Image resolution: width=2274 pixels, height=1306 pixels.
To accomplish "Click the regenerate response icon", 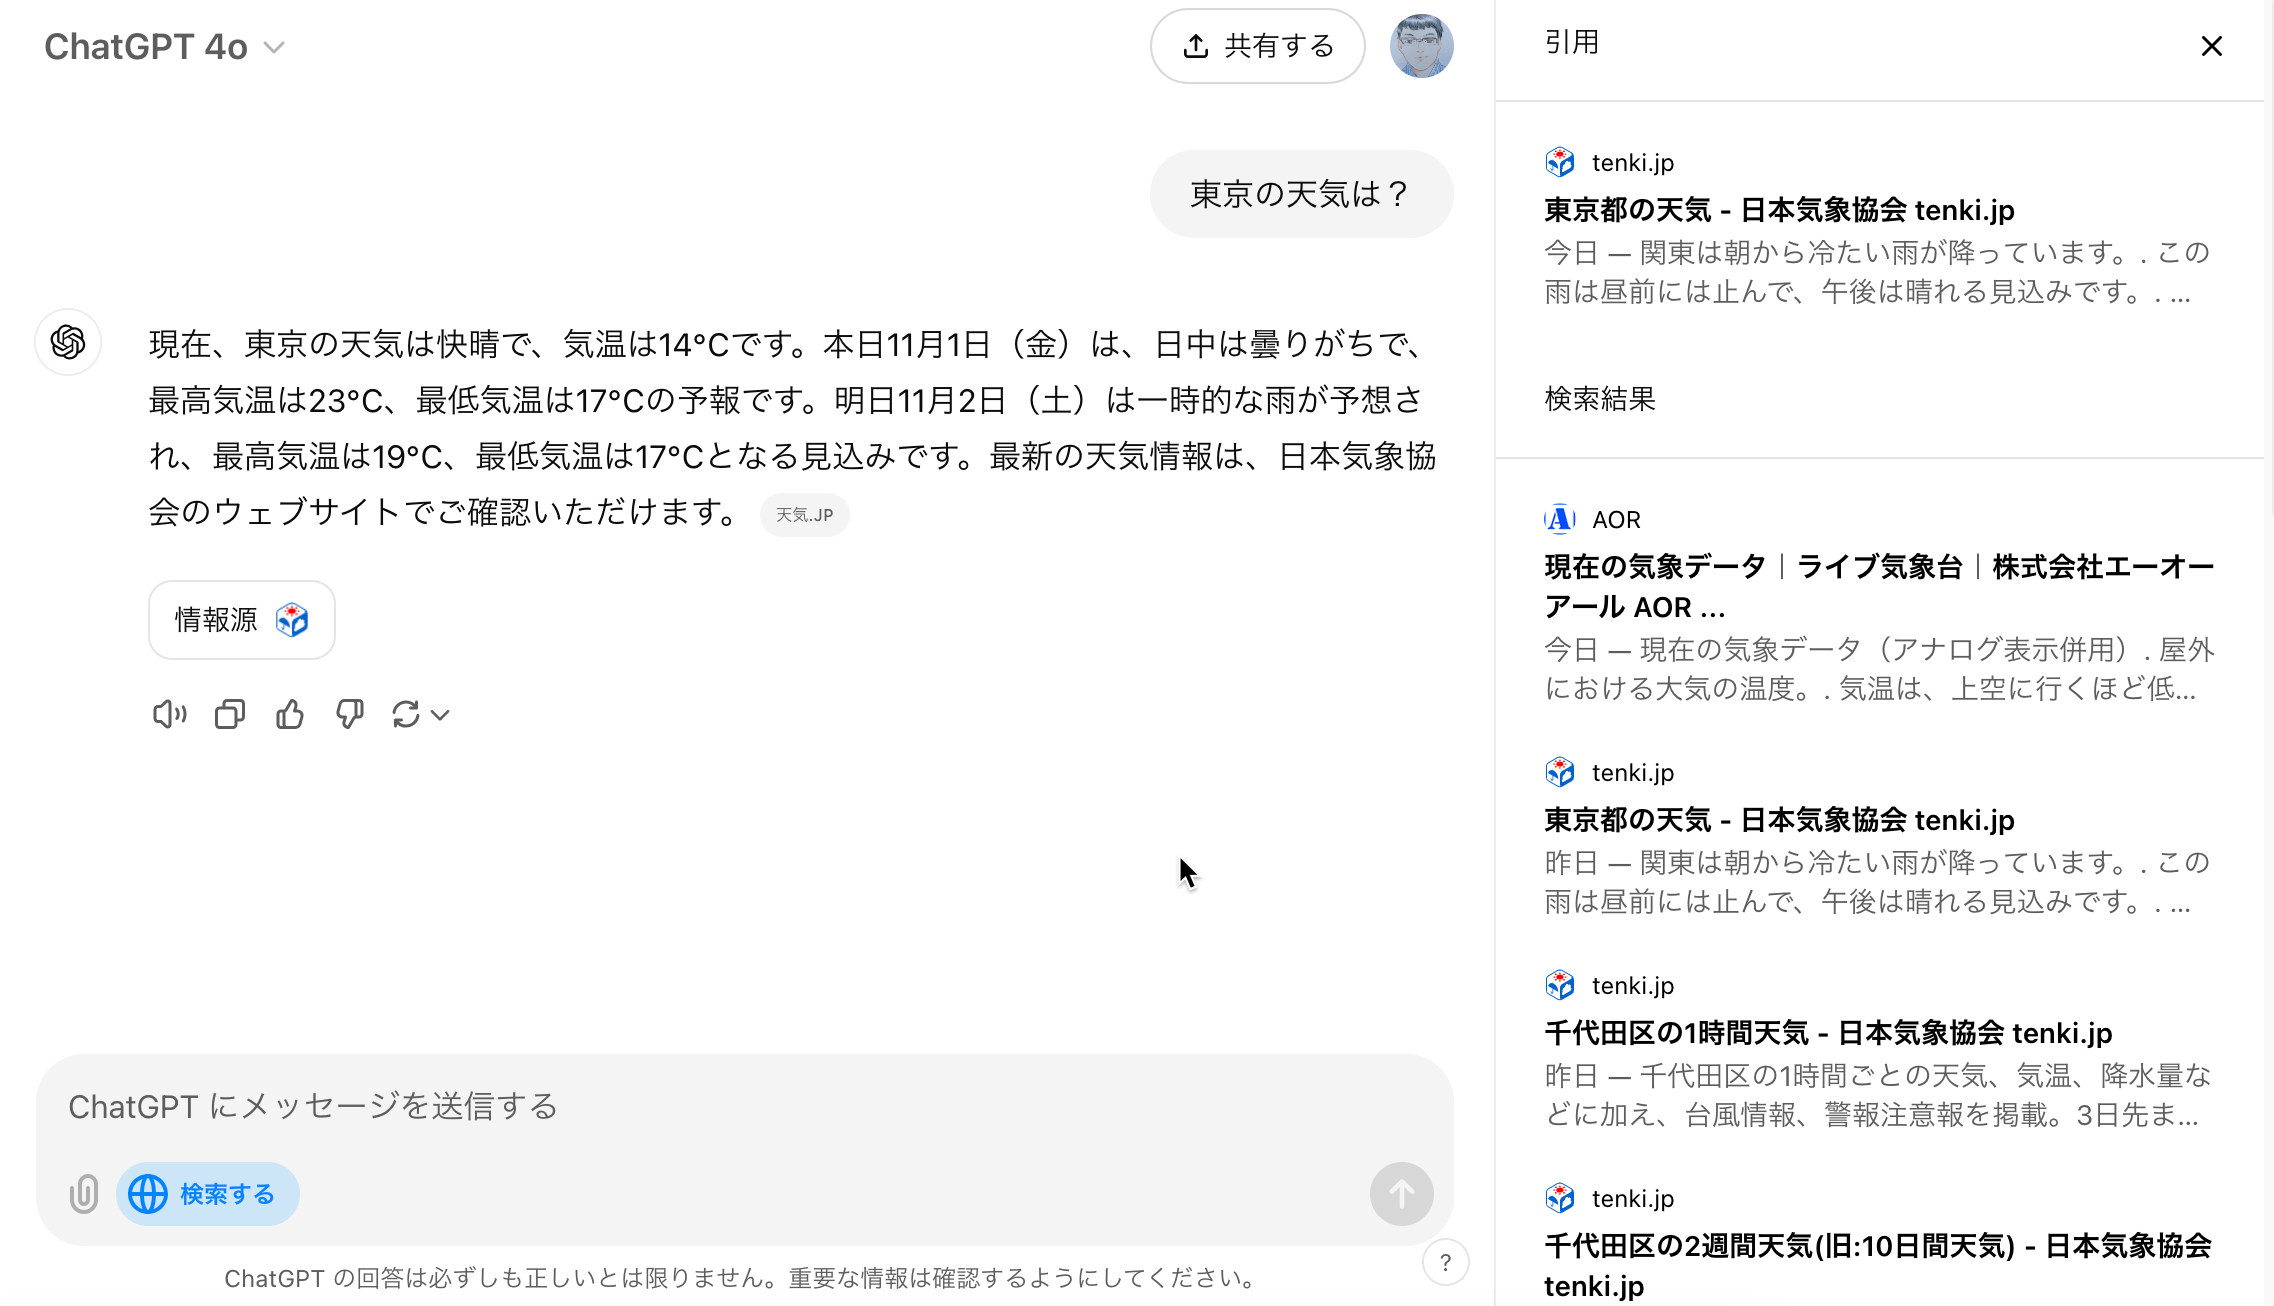I will (406, 714).
